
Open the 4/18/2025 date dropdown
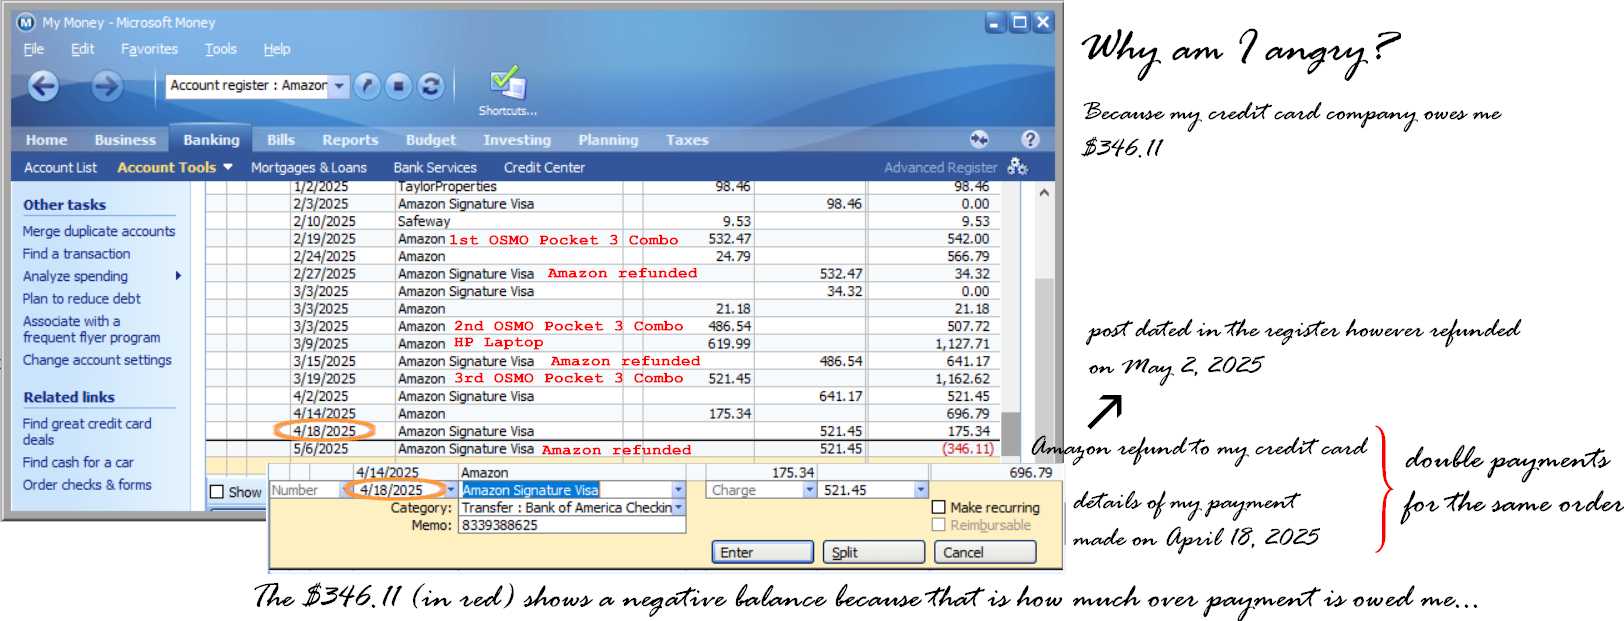click(x=451, y=490)
